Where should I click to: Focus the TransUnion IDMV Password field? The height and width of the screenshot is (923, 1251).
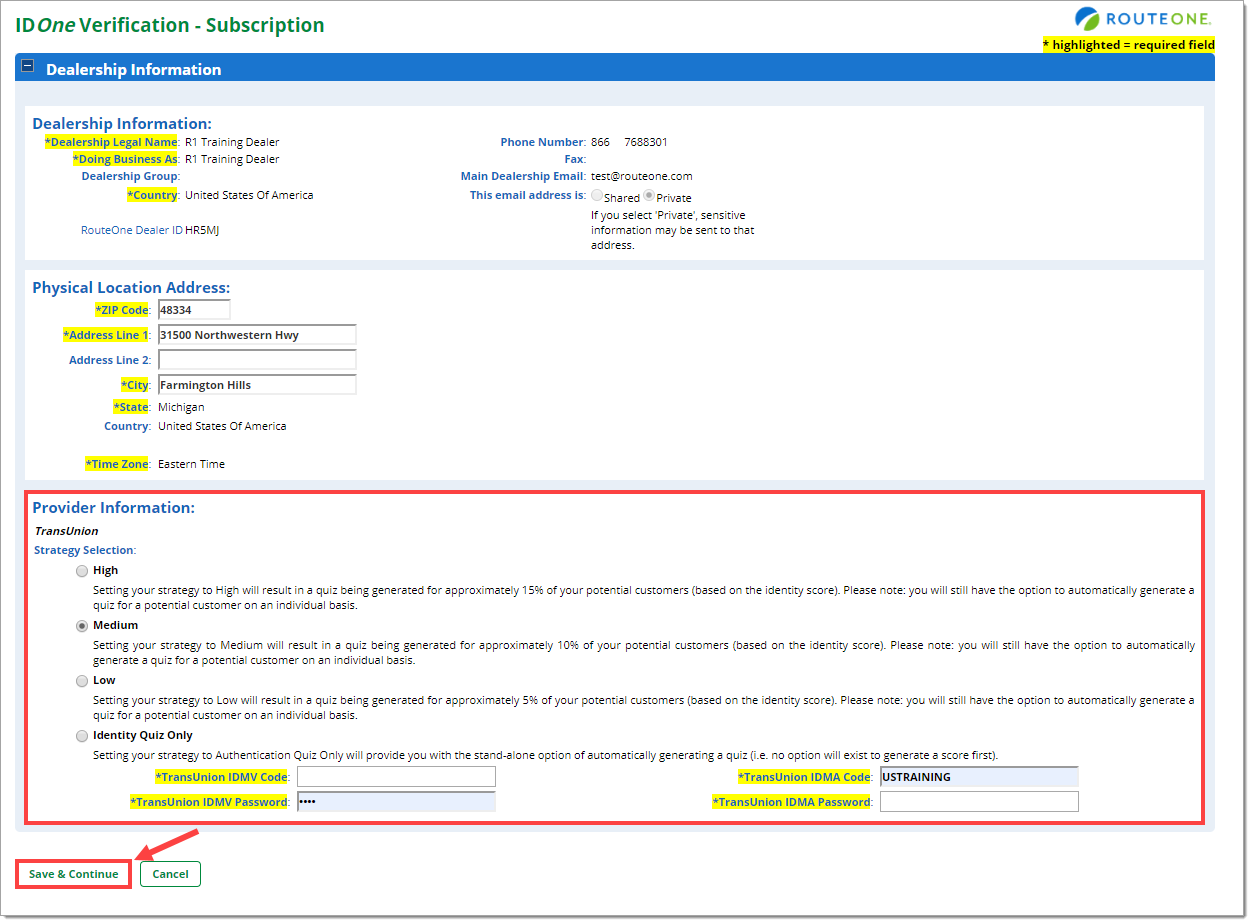[x=396, y=802]
